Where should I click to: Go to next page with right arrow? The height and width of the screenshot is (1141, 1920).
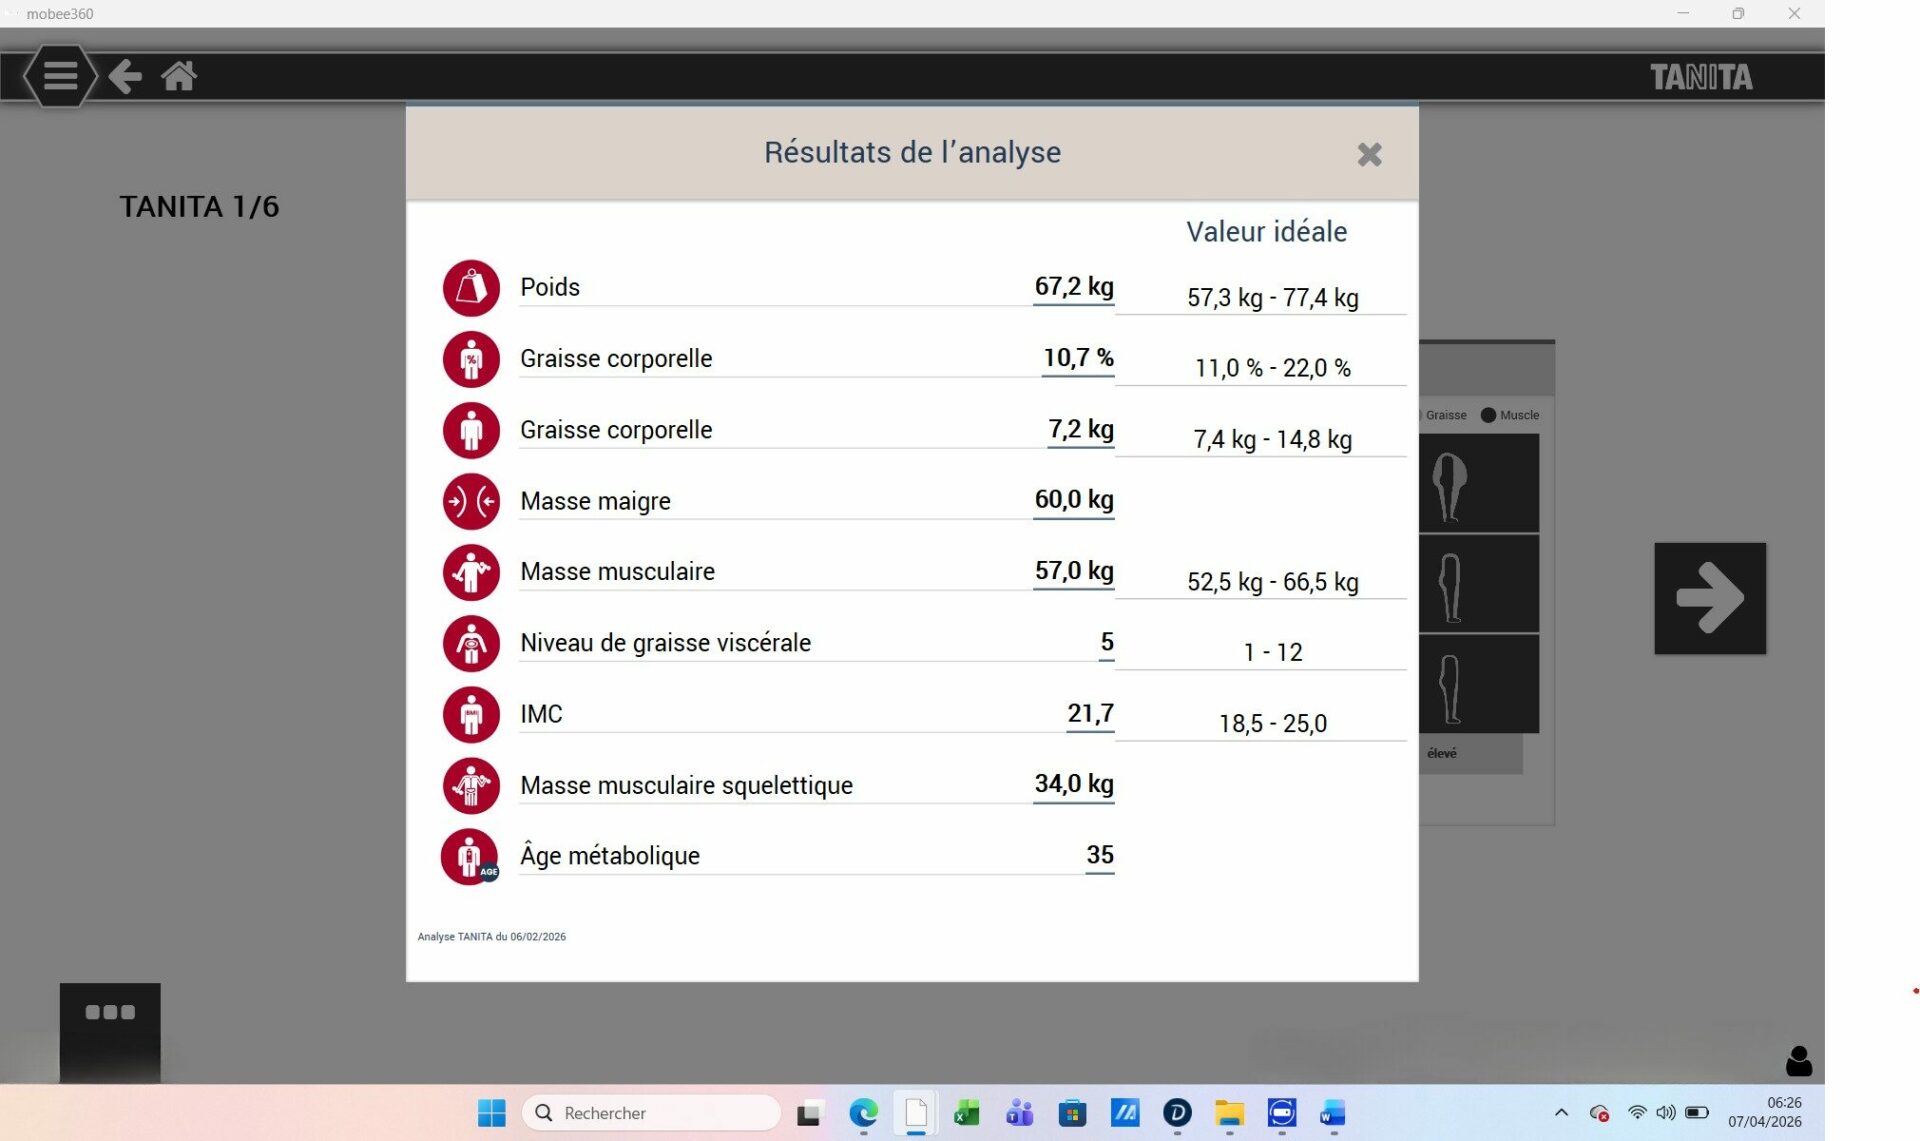pyautogui.click(x=1709, y=598)
